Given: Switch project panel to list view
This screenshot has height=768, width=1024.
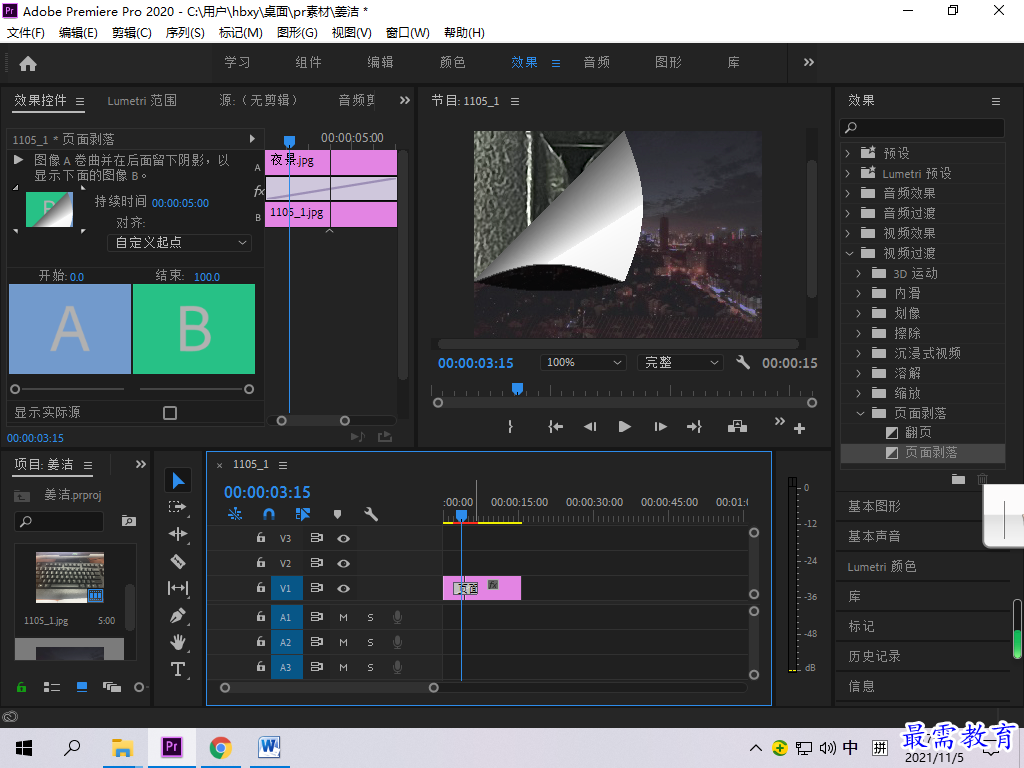Looking at the screenshot, I should point(52,687).
